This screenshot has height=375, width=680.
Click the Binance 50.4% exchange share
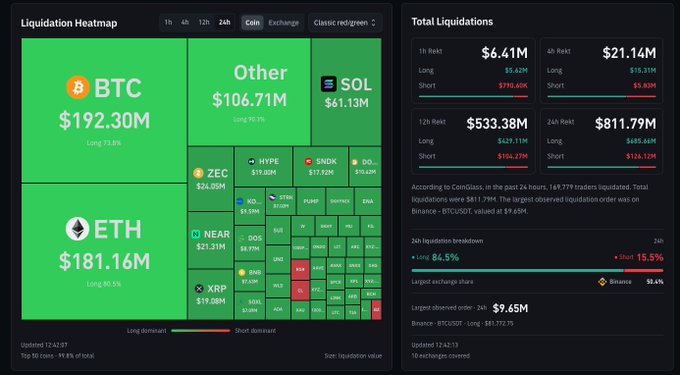[x=654, y=282]
